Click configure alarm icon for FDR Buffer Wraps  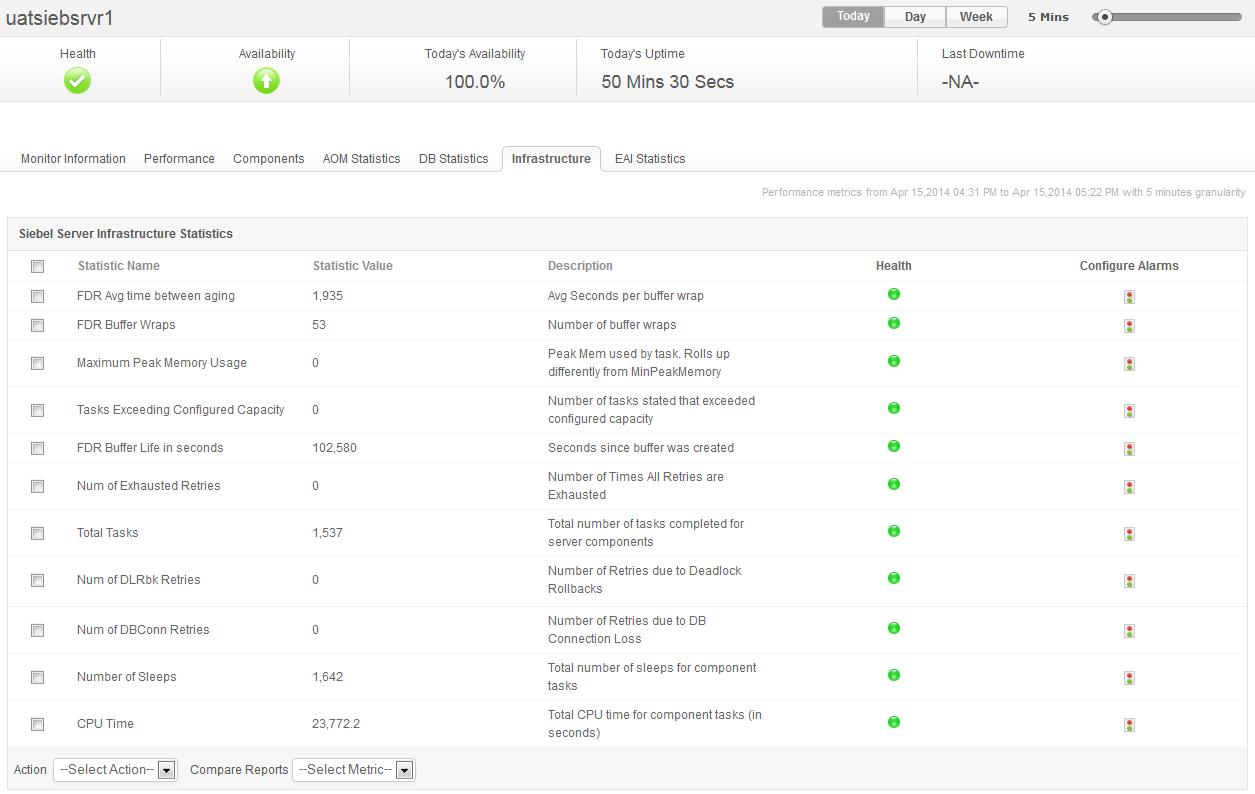(1129, 326)
